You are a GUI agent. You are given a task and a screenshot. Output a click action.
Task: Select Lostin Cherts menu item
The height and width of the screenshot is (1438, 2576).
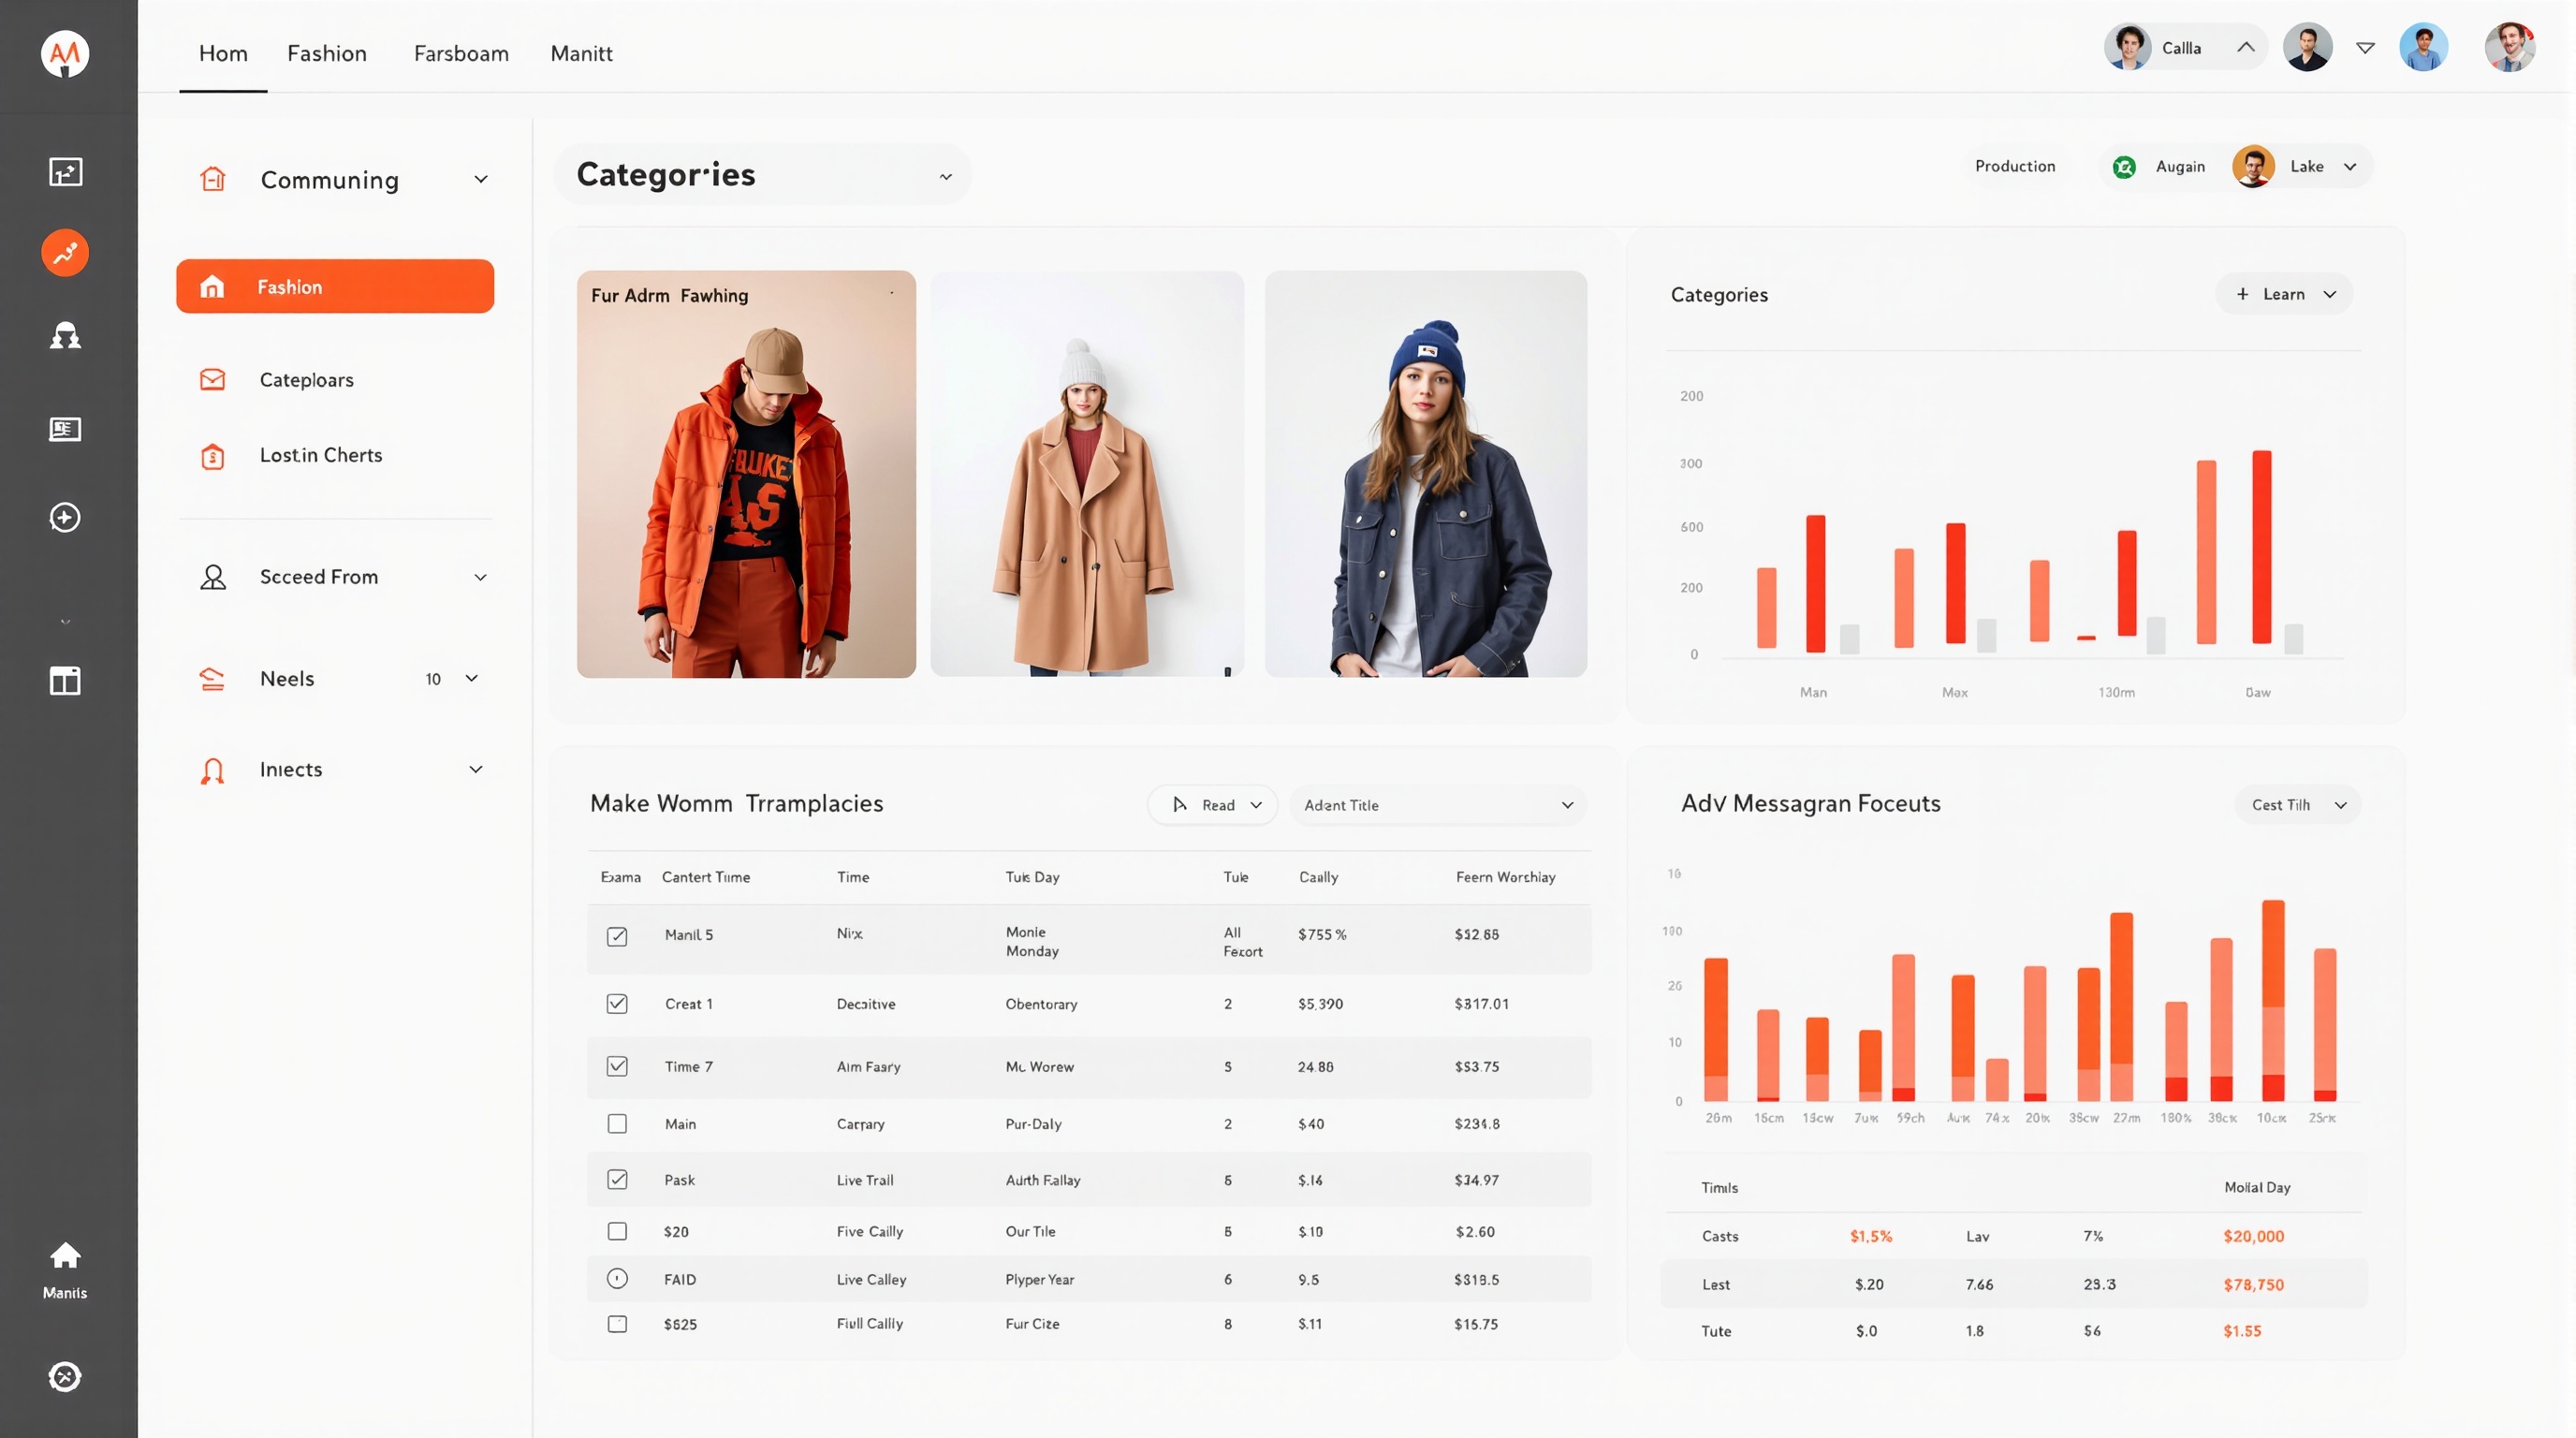point(321,455)
